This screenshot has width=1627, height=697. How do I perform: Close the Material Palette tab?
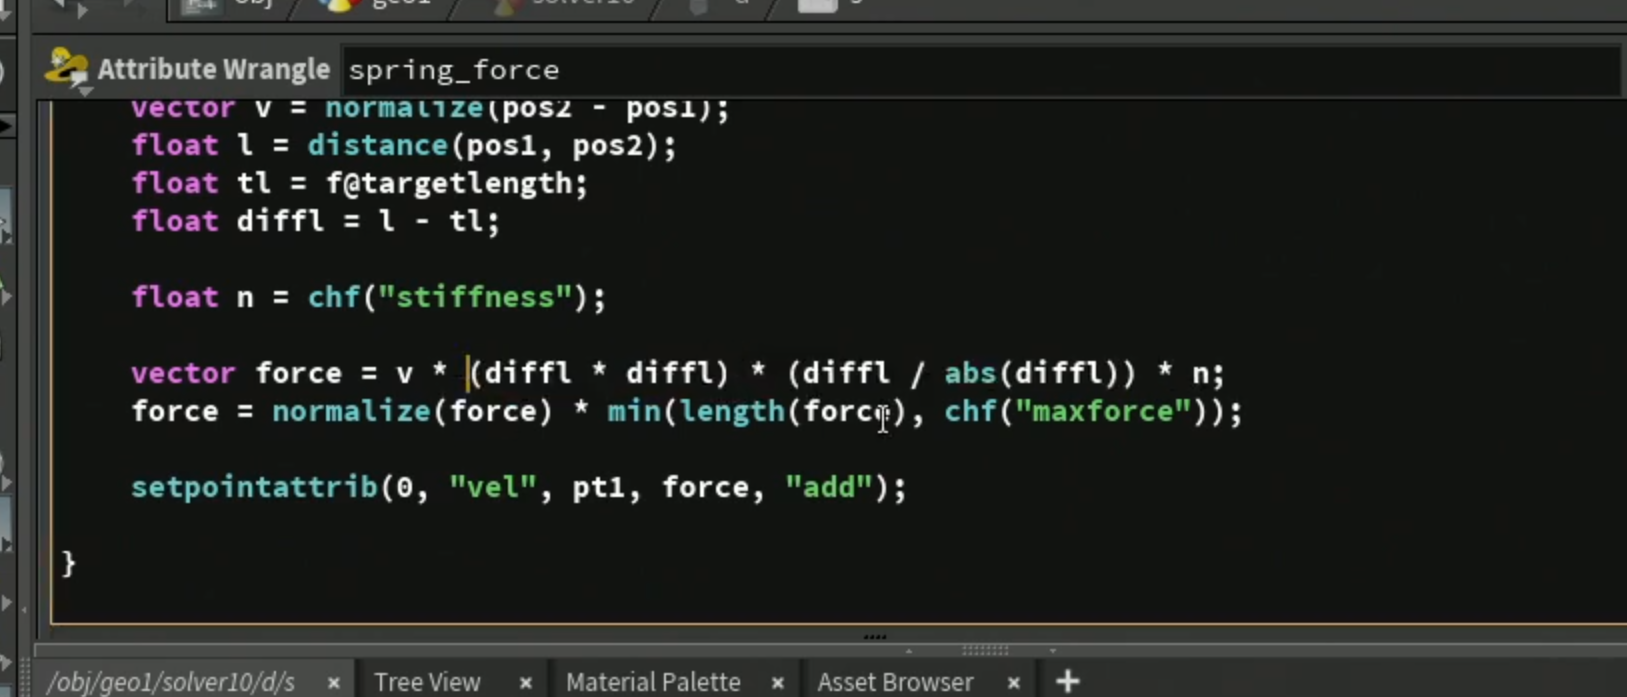(777, 683)
